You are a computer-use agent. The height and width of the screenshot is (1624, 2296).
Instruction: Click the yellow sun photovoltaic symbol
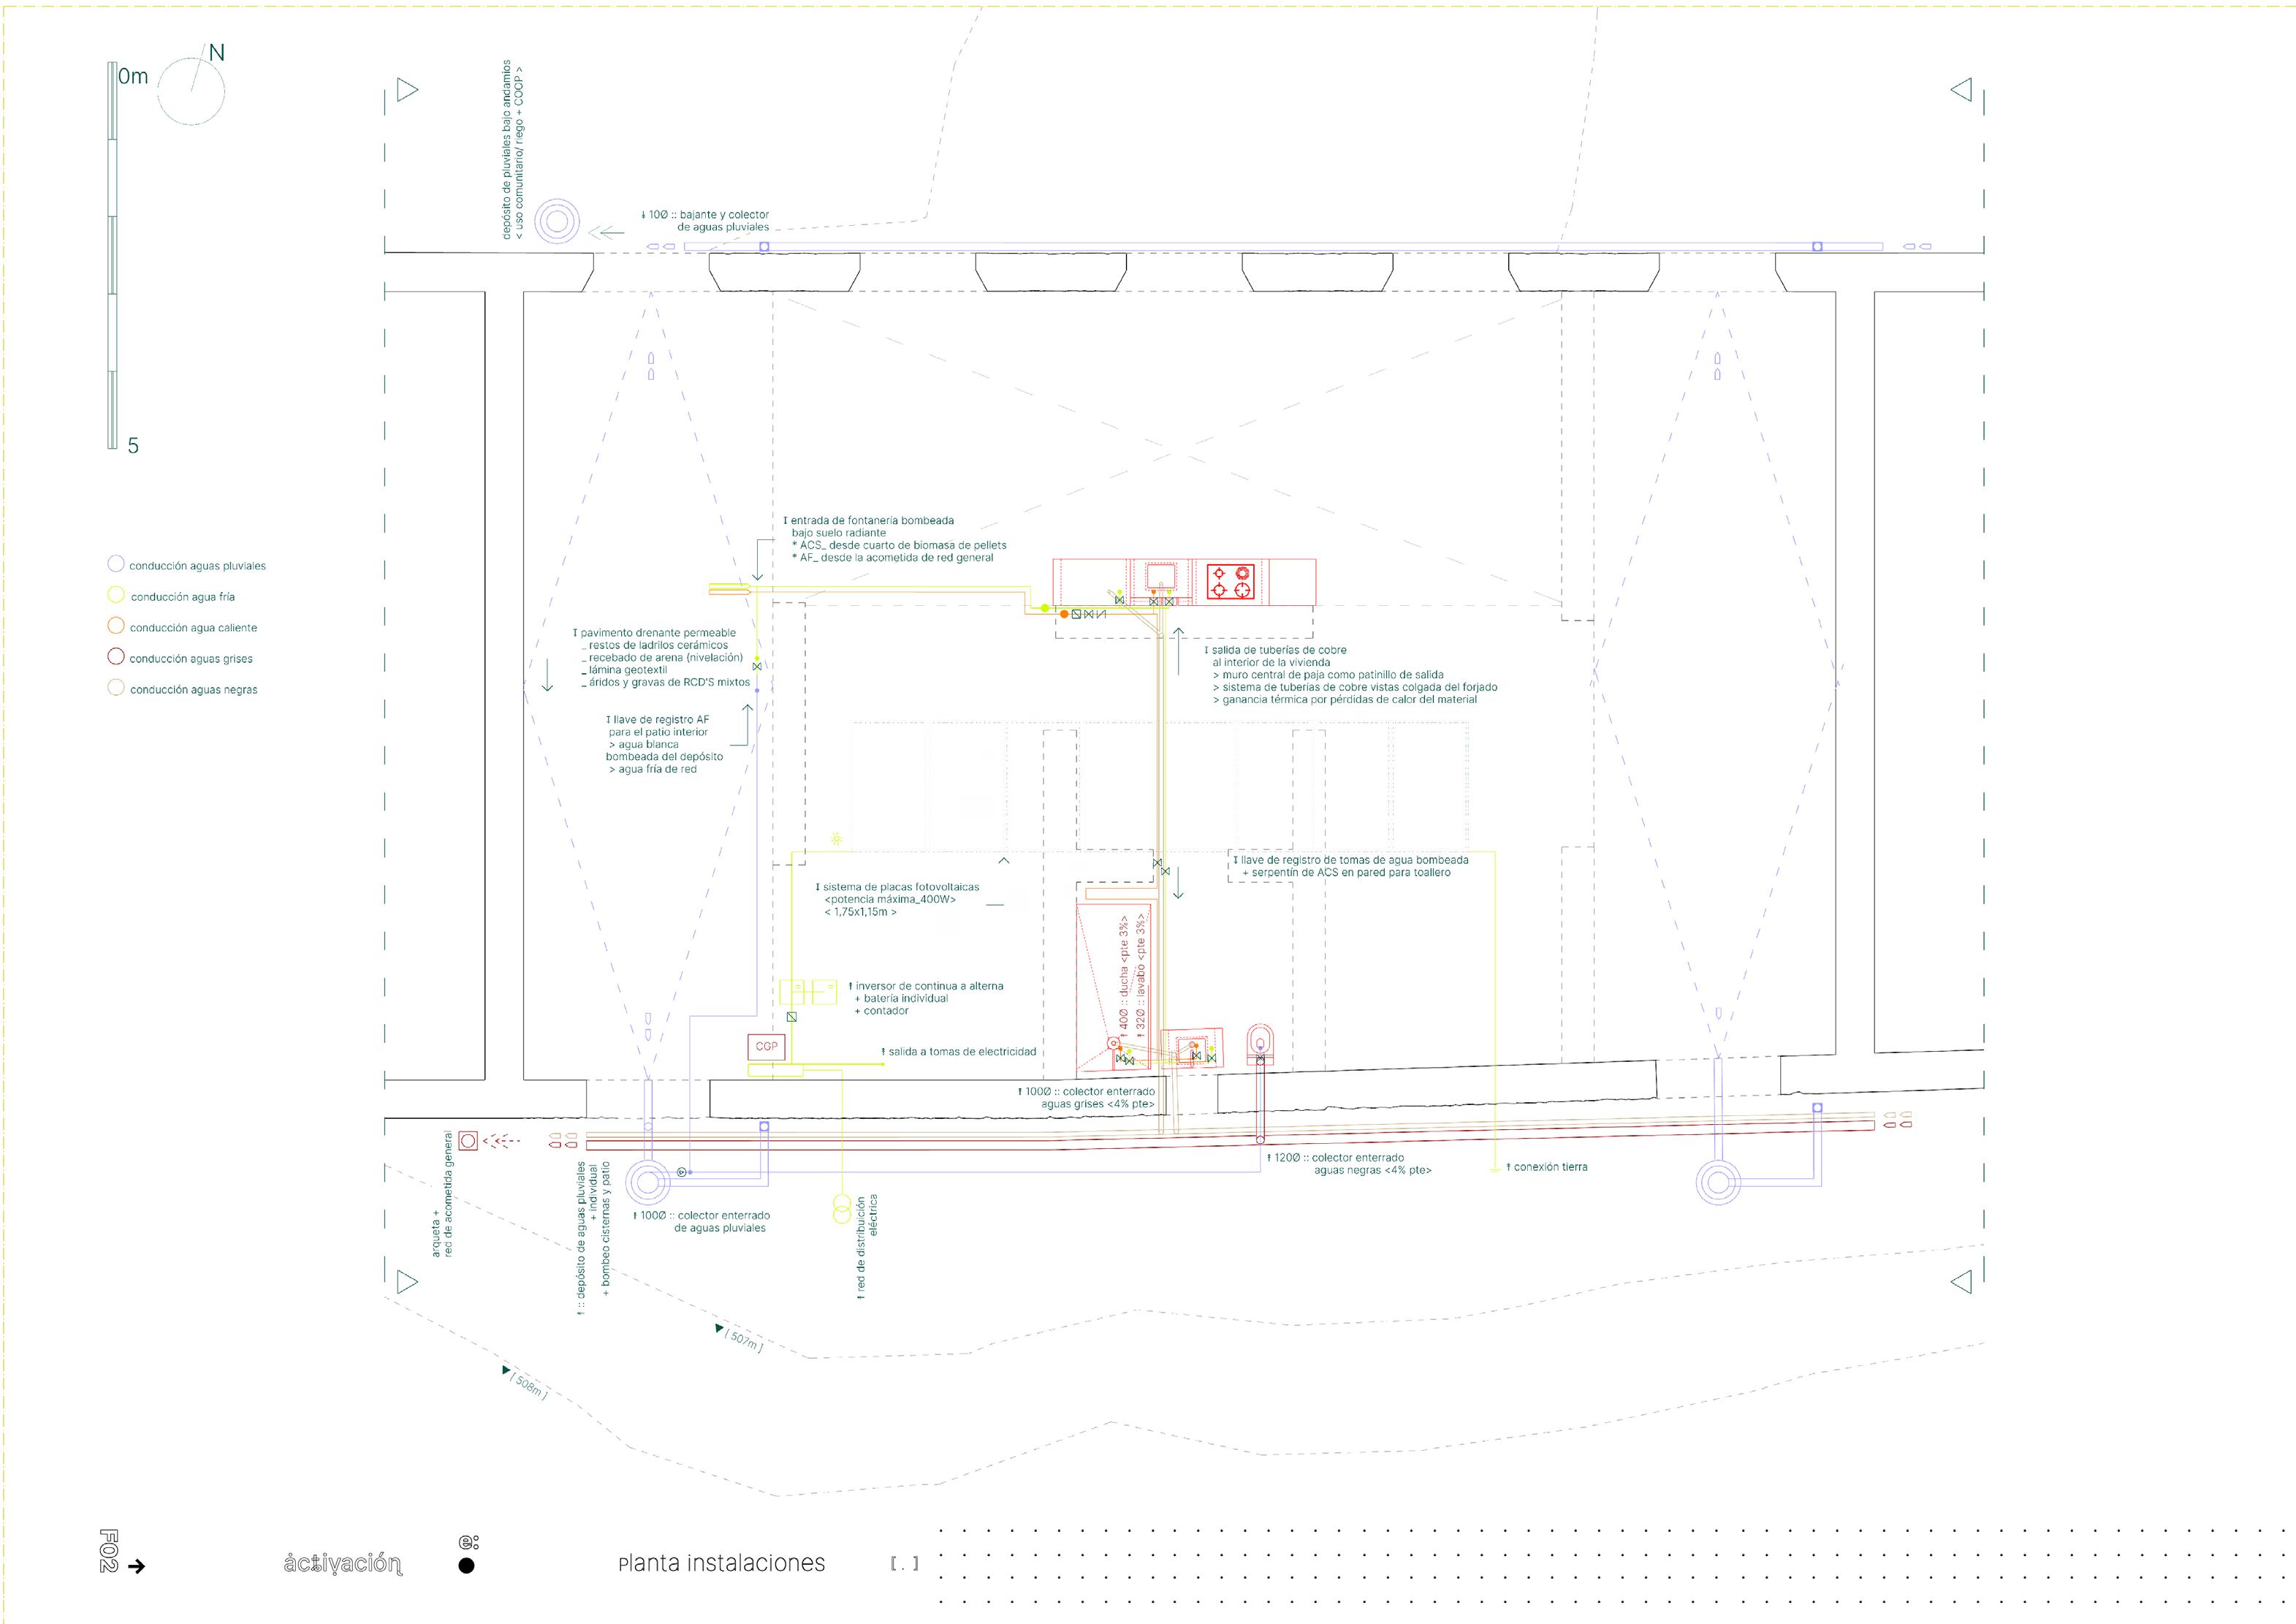tap(836, 839)
